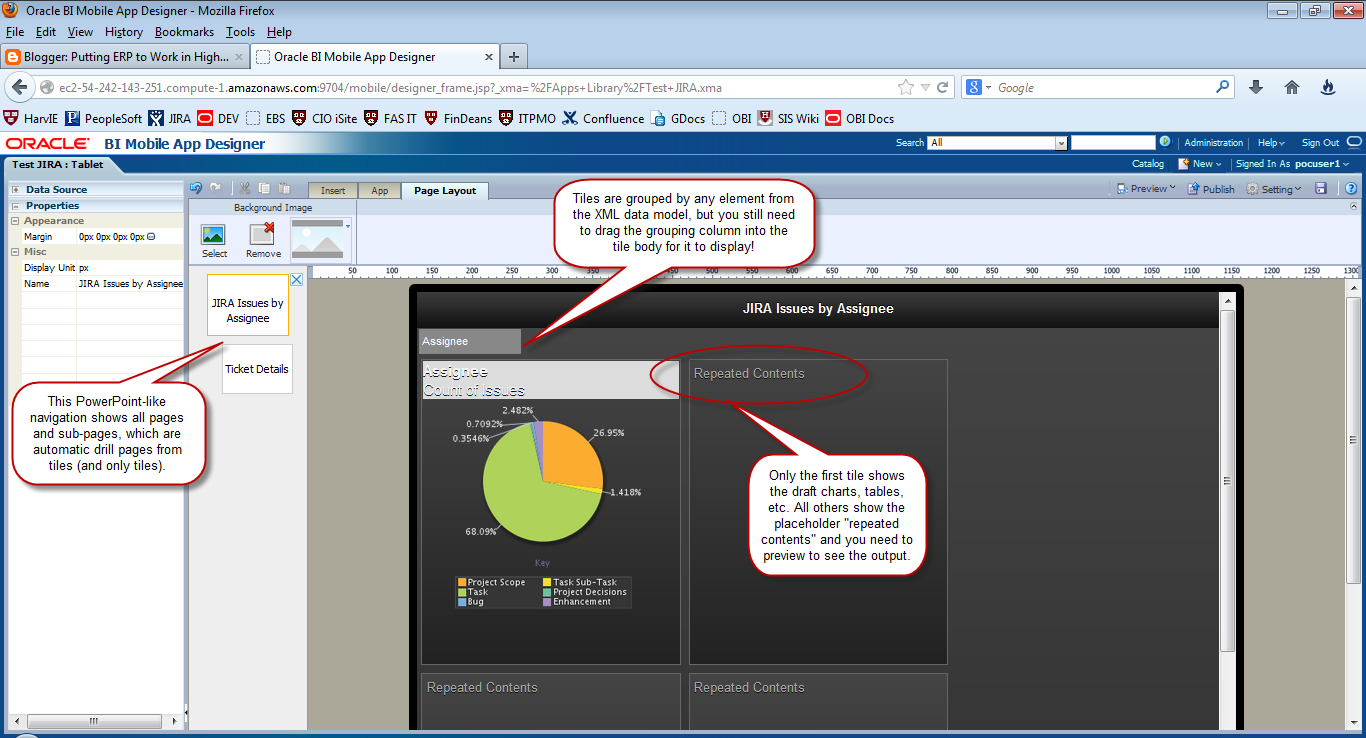Image resolution: width=1366 pixels, height=738 pixels.
Task: Open the Firefox Bookmarks menu
Action: click(184, 32)
